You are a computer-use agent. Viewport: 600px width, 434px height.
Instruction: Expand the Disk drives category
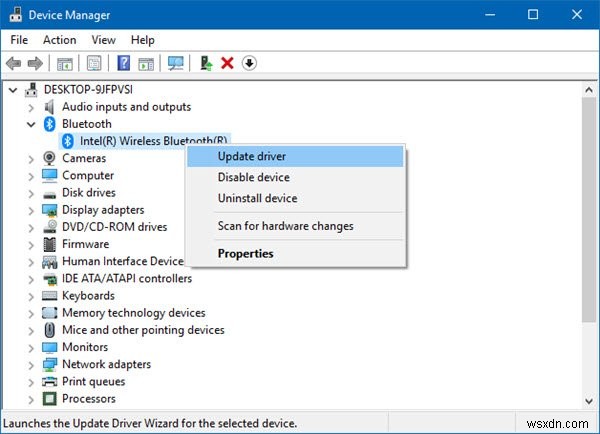[x=31, y=193]
